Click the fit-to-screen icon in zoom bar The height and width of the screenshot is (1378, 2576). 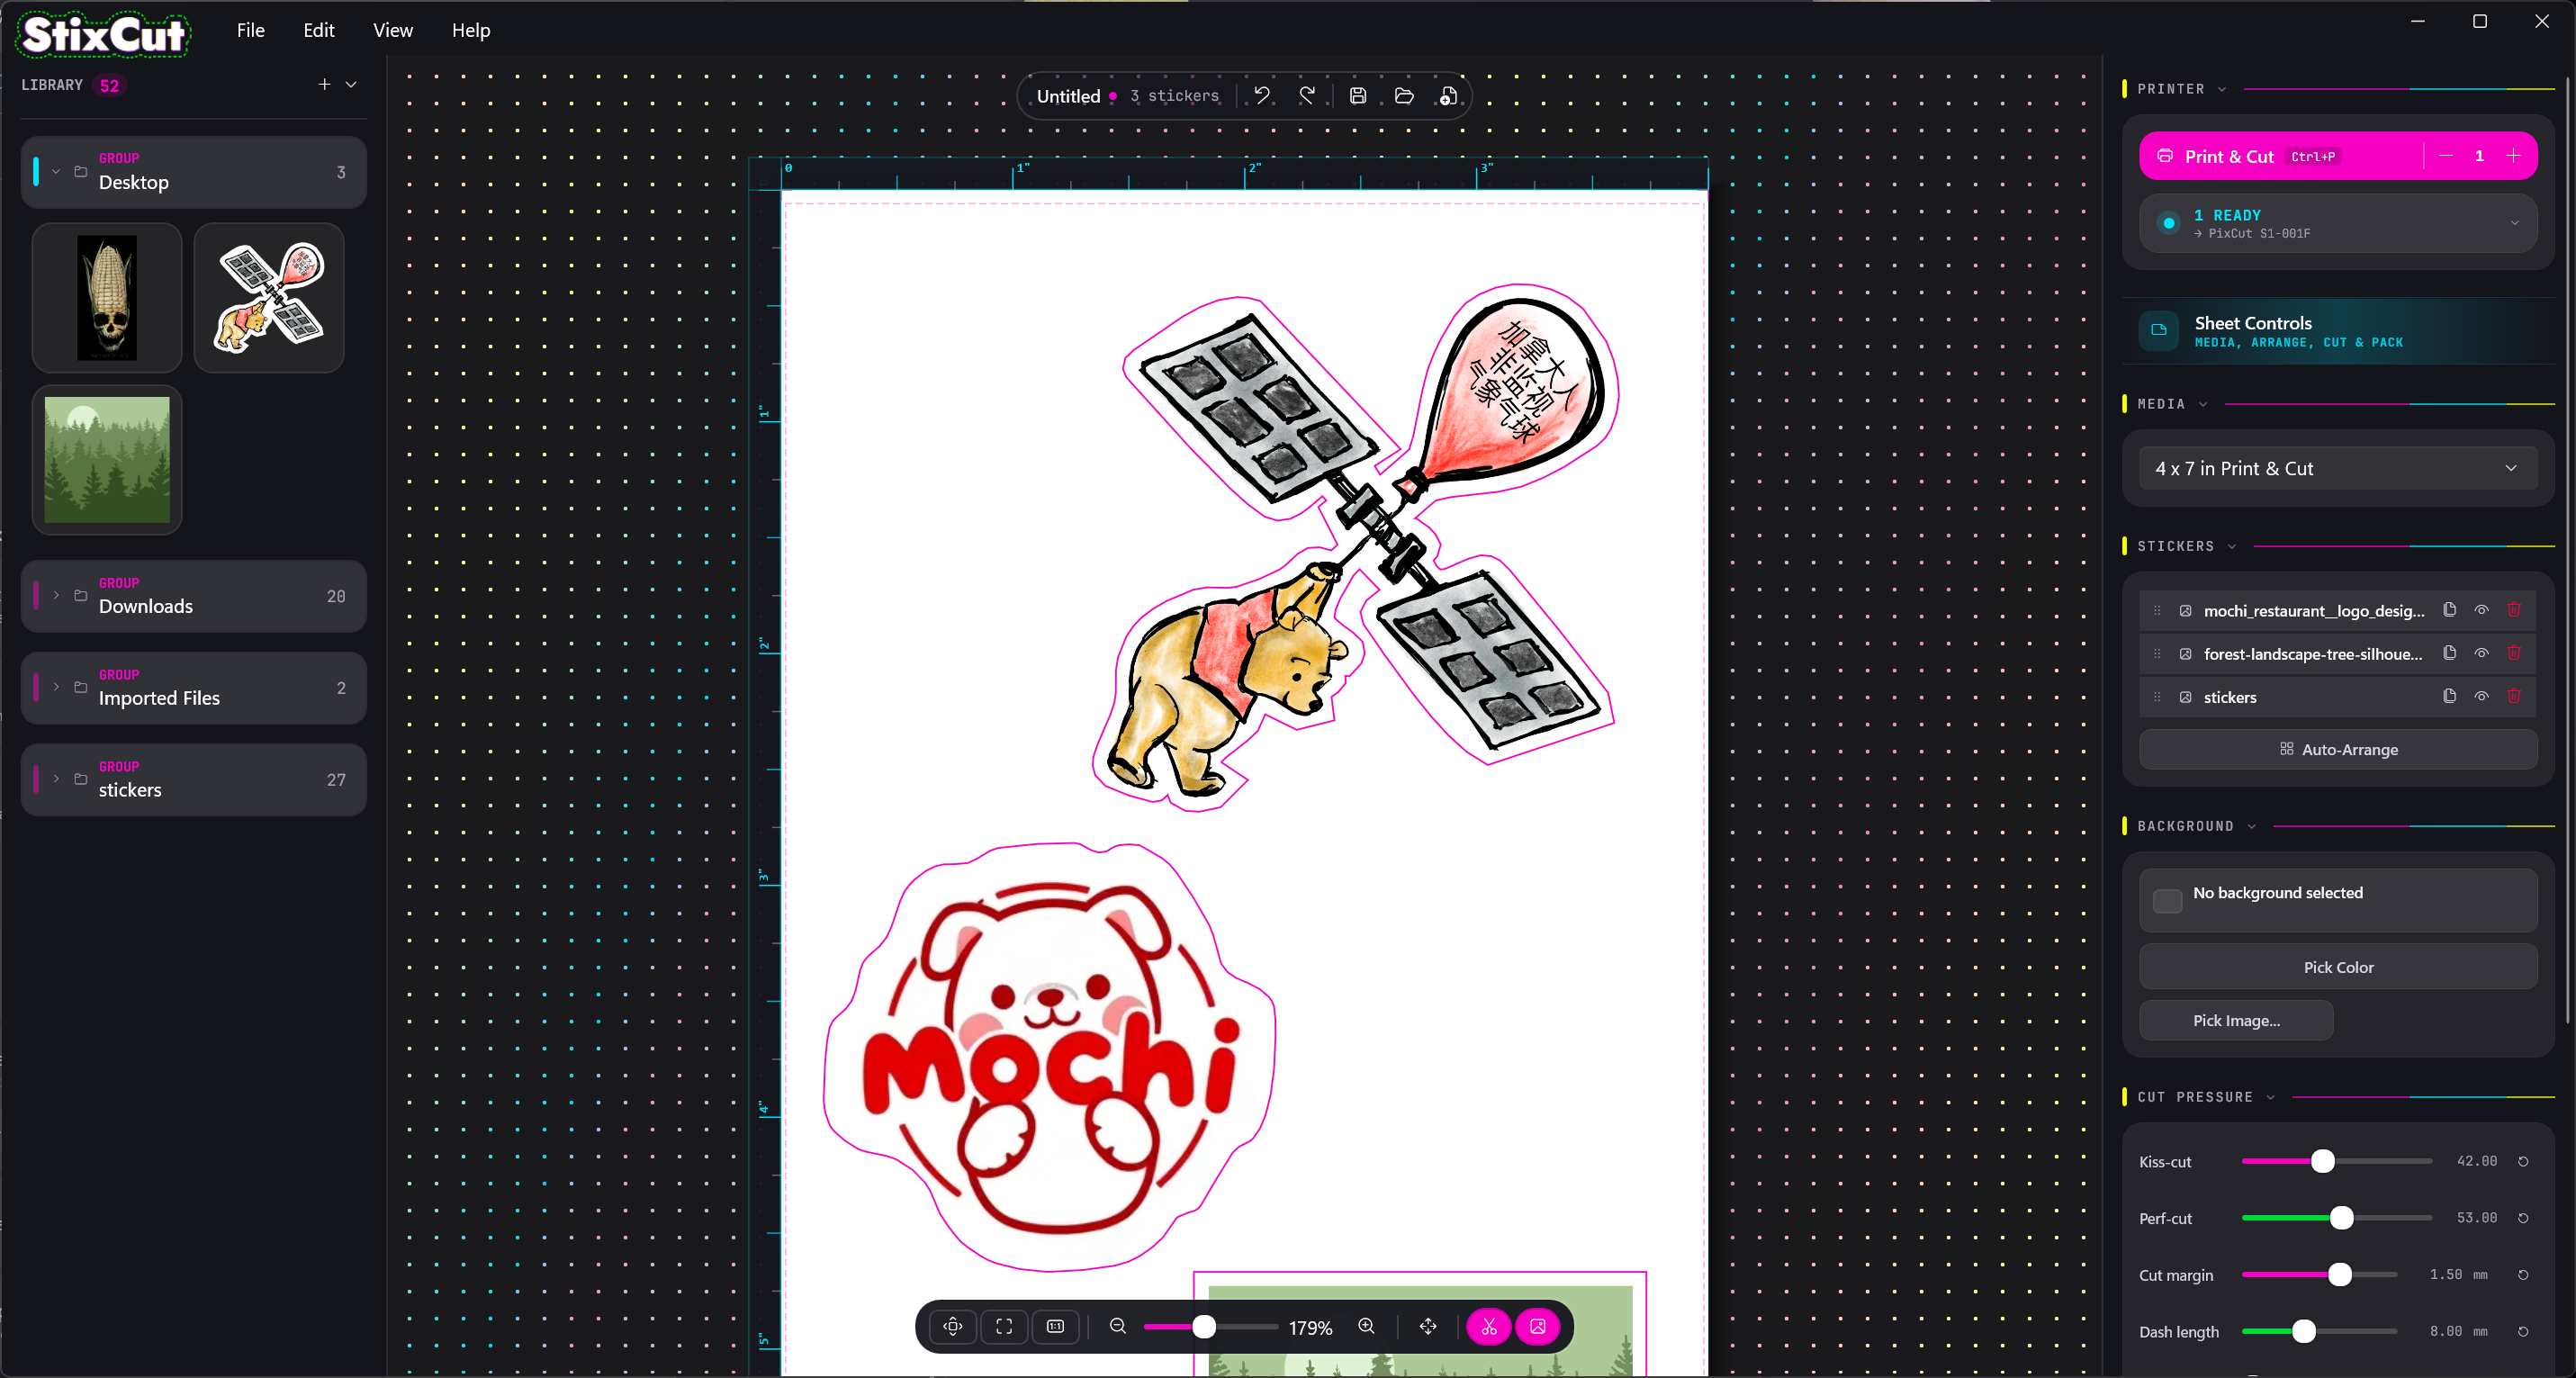(1004, 1326)
